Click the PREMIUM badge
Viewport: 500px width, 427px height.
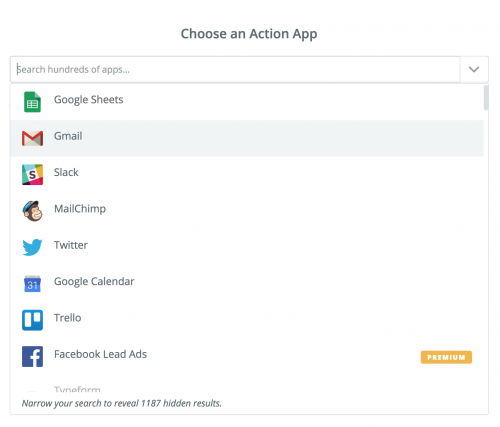(x=446, y=357)
